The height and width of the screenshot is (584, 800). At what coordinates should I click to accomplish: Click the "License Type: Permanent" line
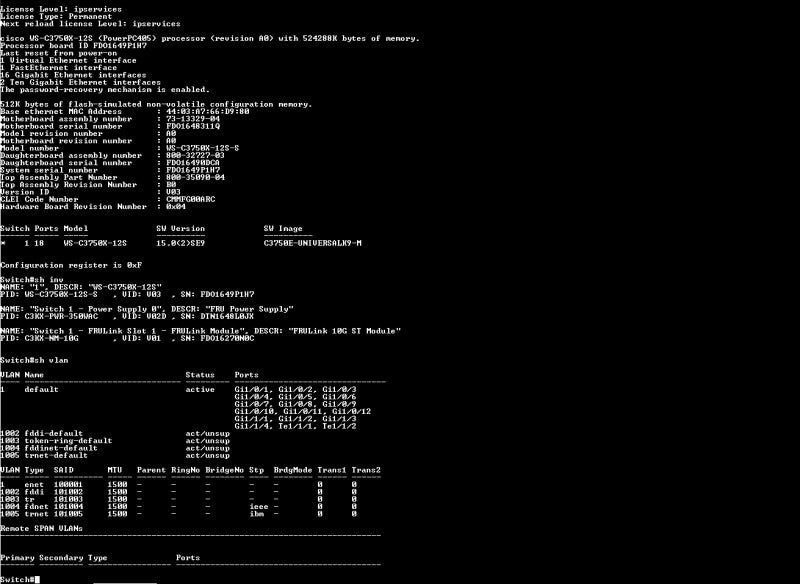56,16
